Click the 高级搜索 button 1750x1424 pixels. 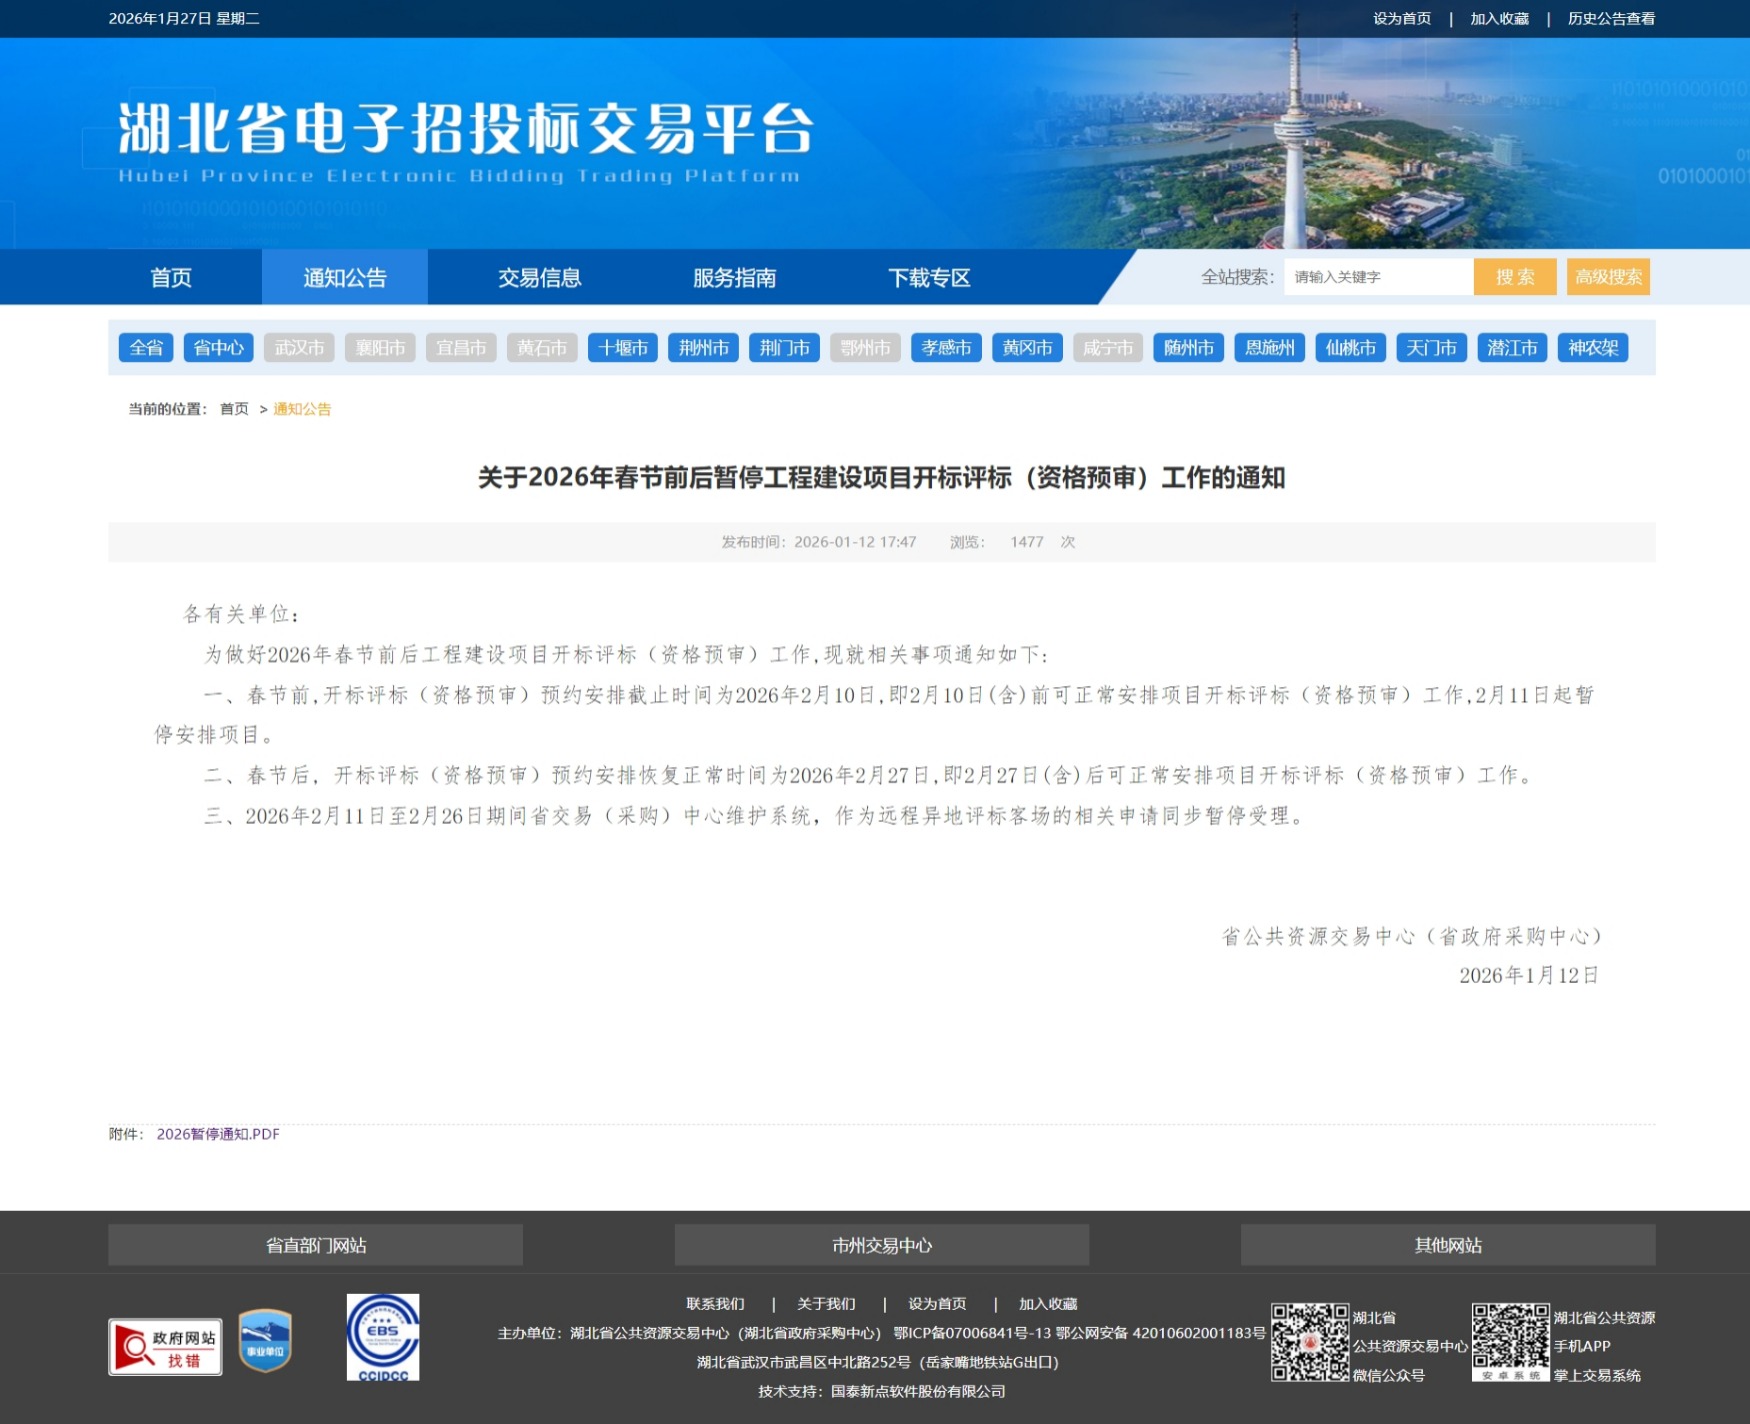coord(1608,277)
